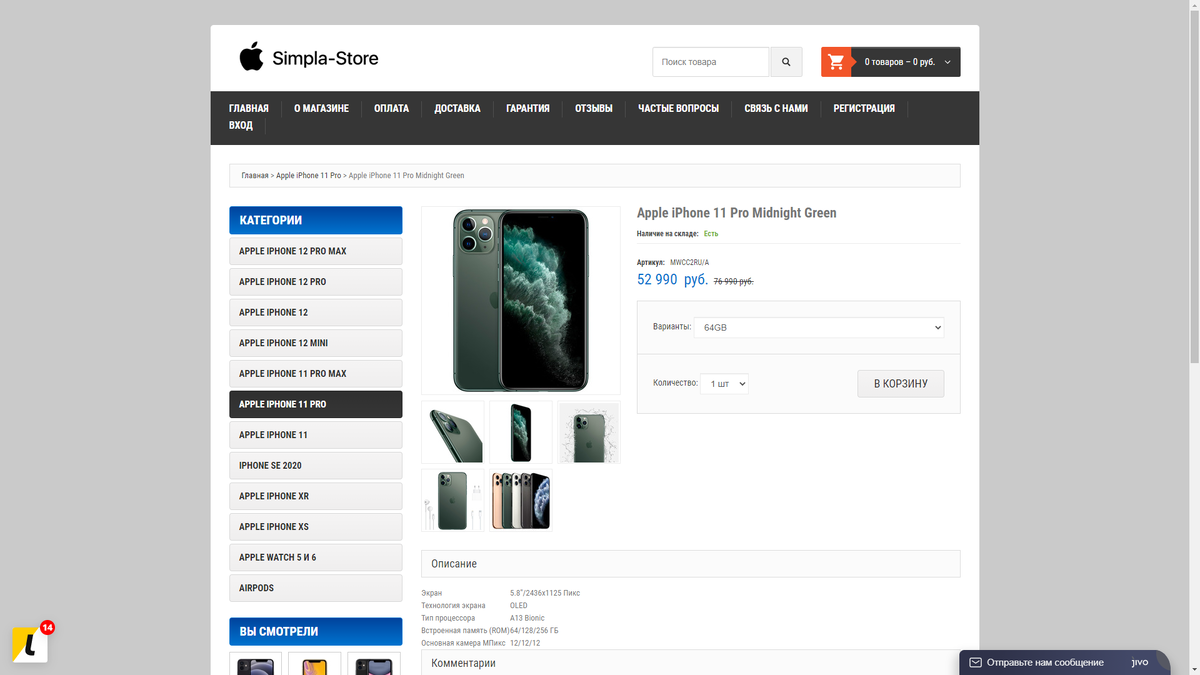Screen dimensions: 1200x675
Task: Open the ГАРАНТИЯ menu item
Action: click(x=528, y=108)
